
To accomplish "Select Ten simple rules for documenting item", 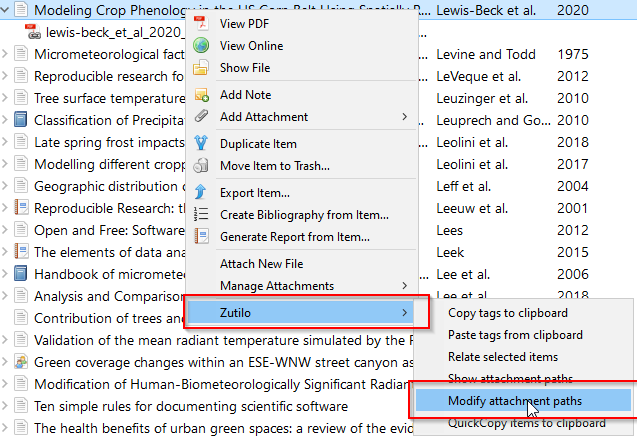I will 190,406.
